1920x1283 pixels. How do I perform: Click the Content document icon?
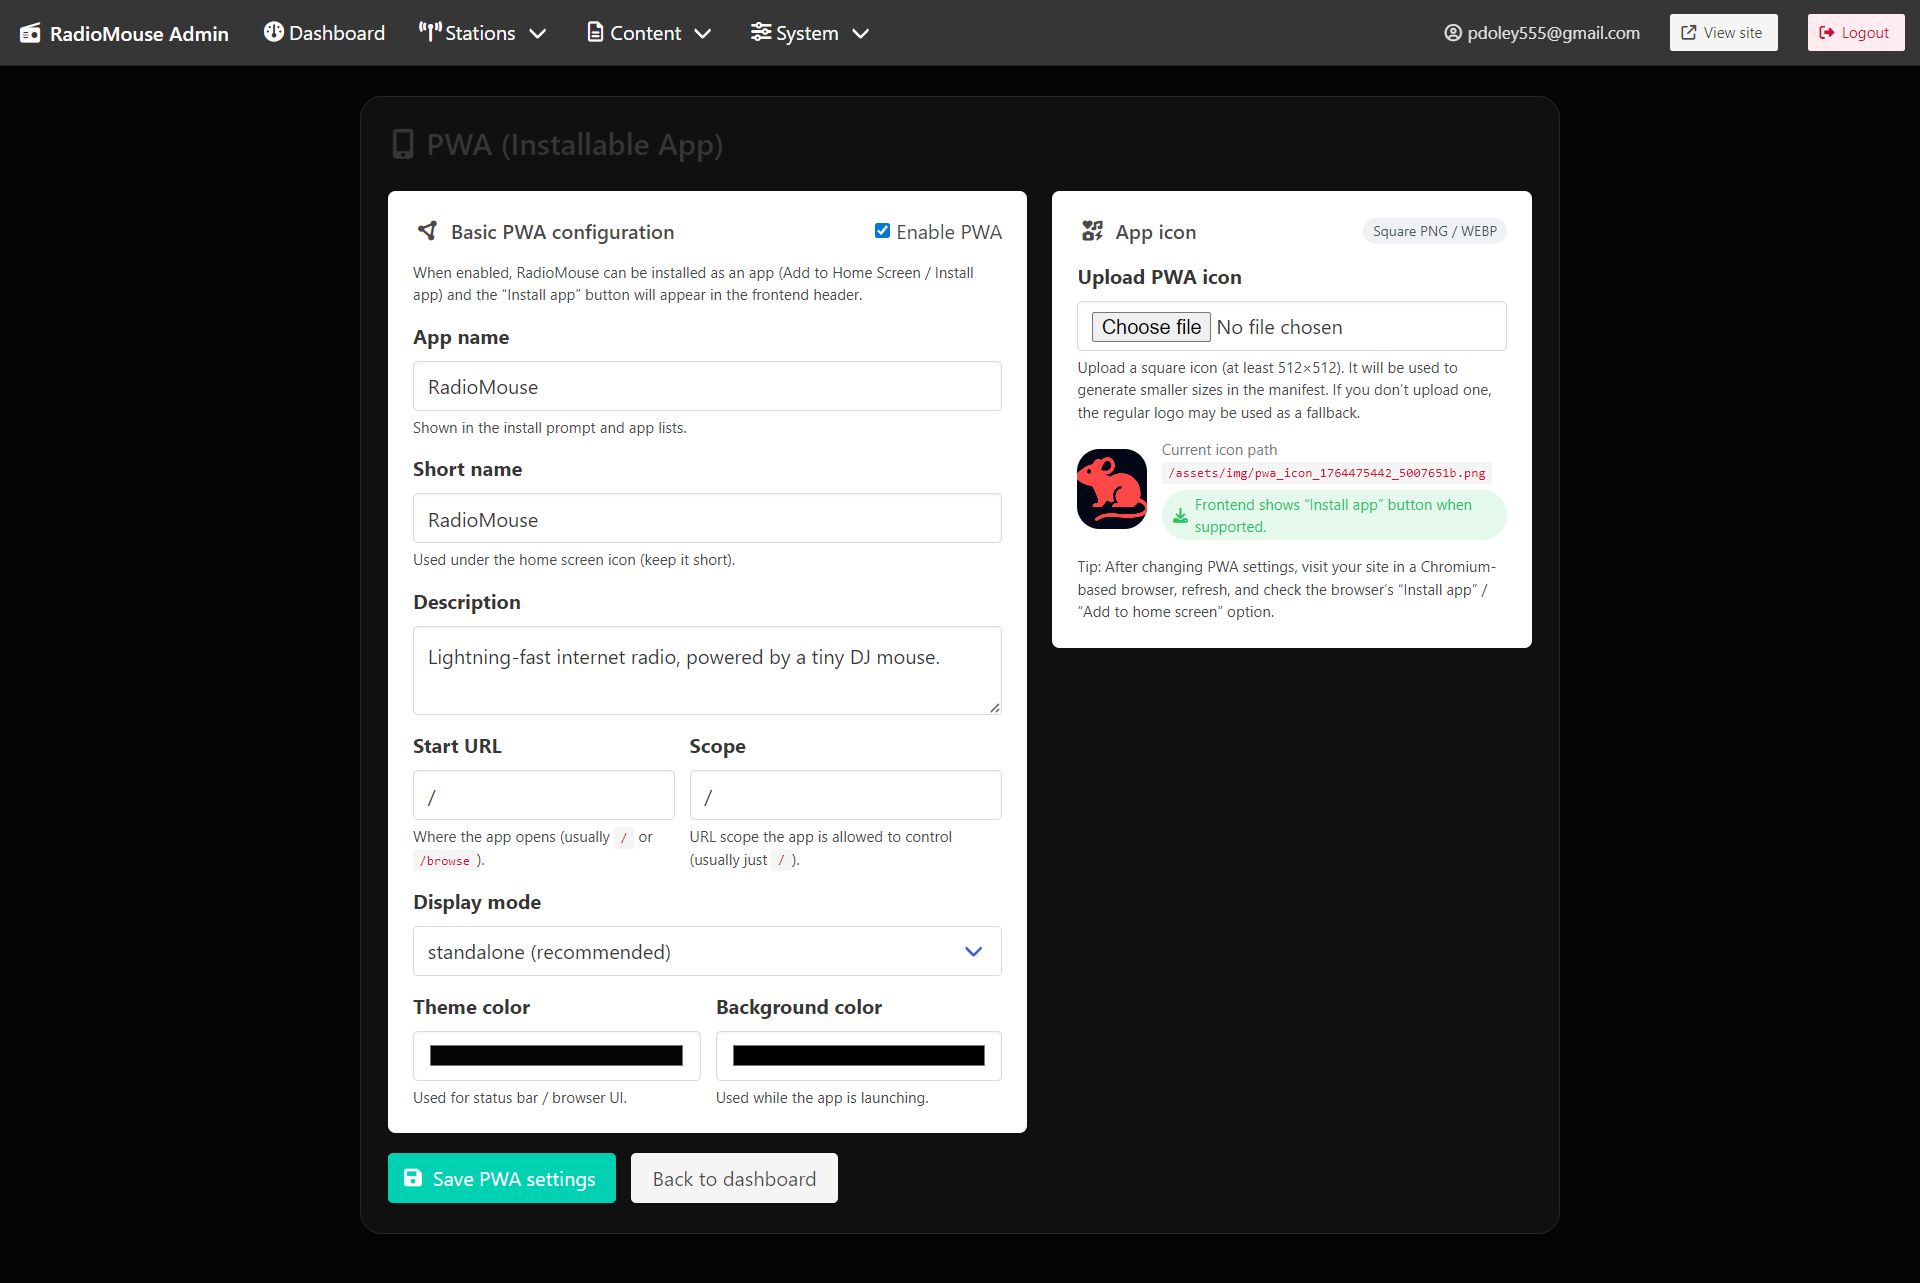point(595,32)
